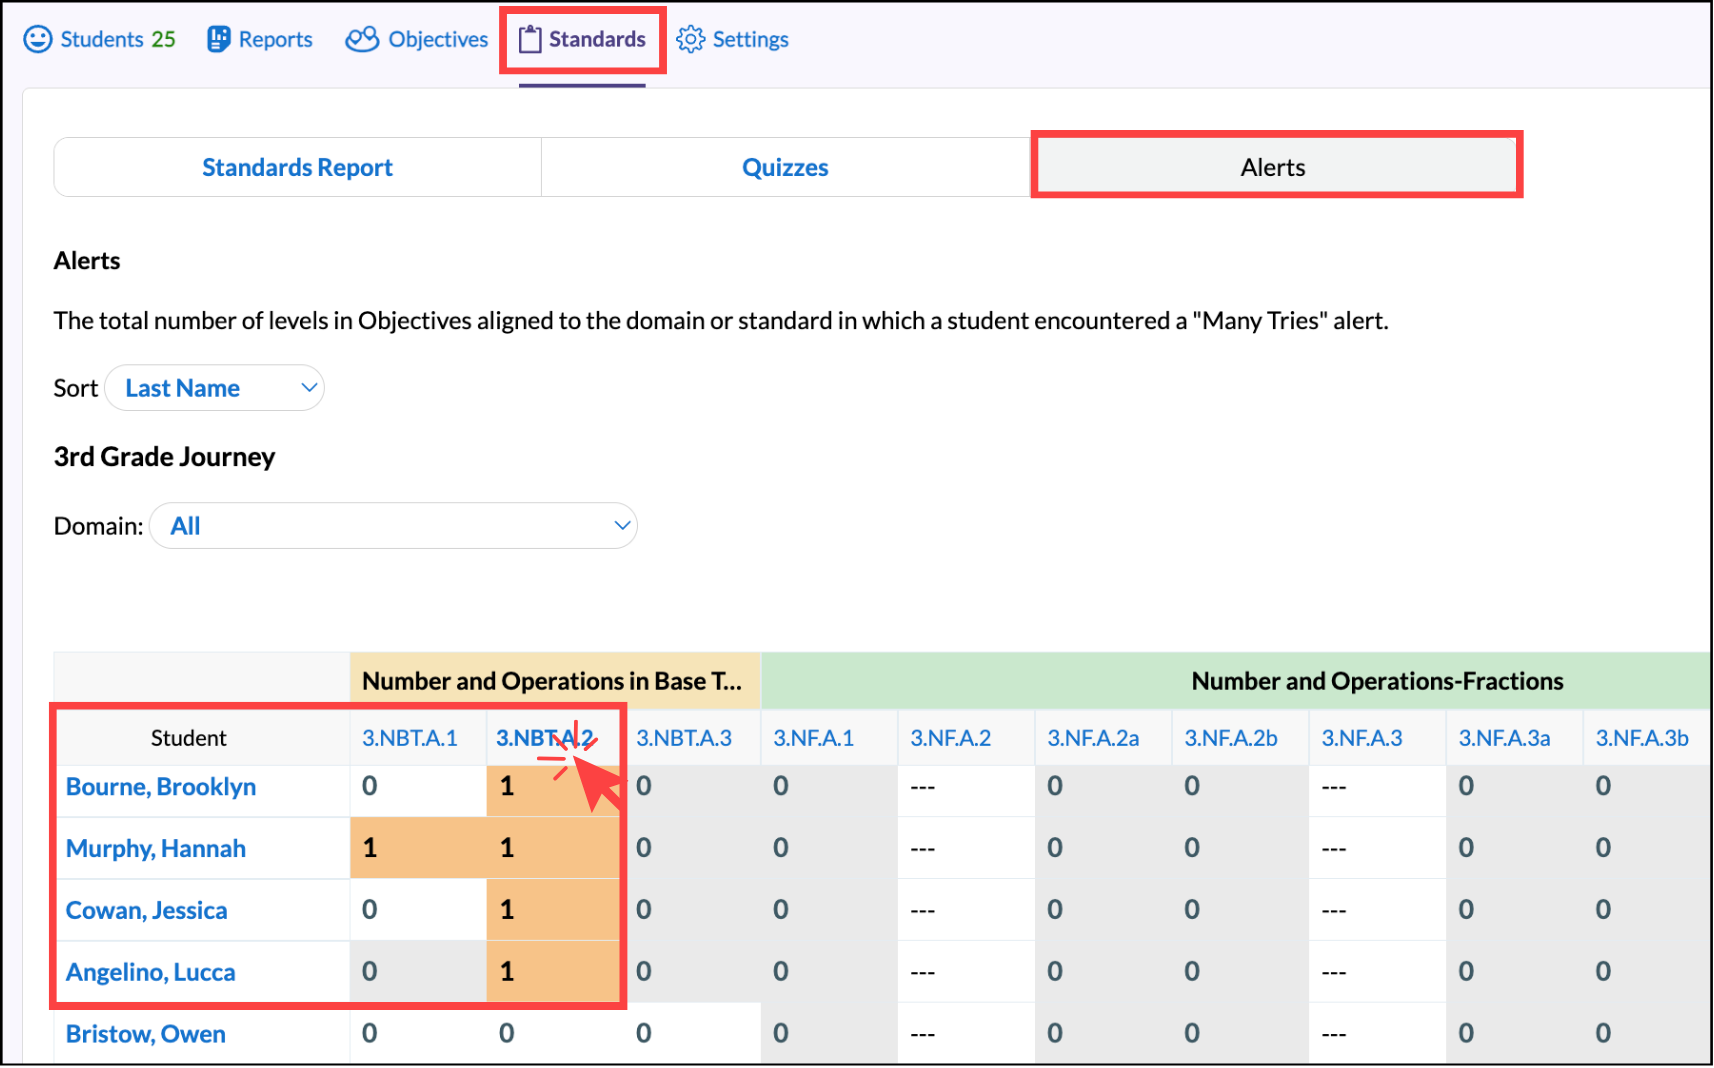Viewport: 1714px width, 1068px height.
Task: Open the 3.NF.A.2a standard header
Action: (1093, 738)
